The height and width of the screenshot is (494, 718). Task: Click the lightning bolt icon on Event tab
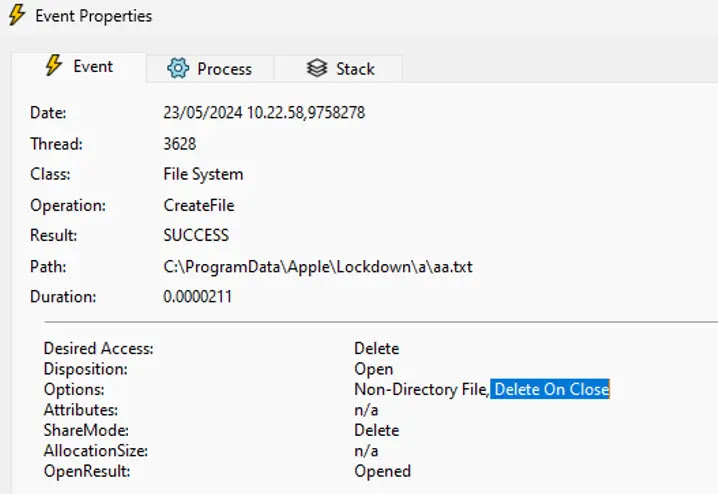pyautogui.click(x=54, y=65)
